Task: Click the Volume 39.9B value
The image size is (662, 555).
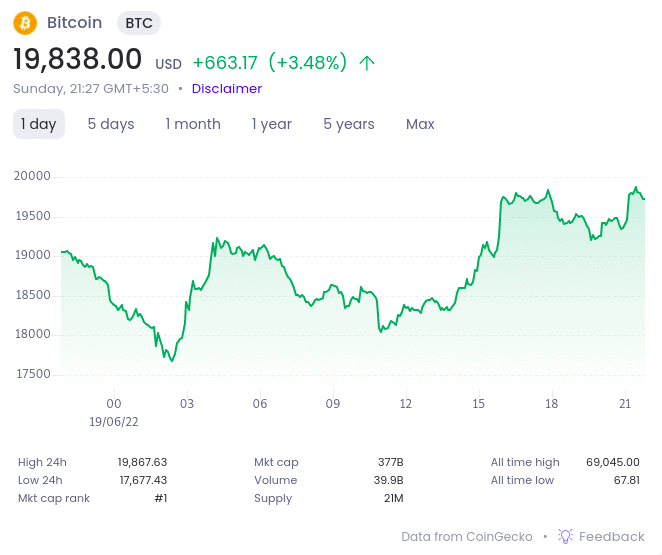Action: [388, 480]
